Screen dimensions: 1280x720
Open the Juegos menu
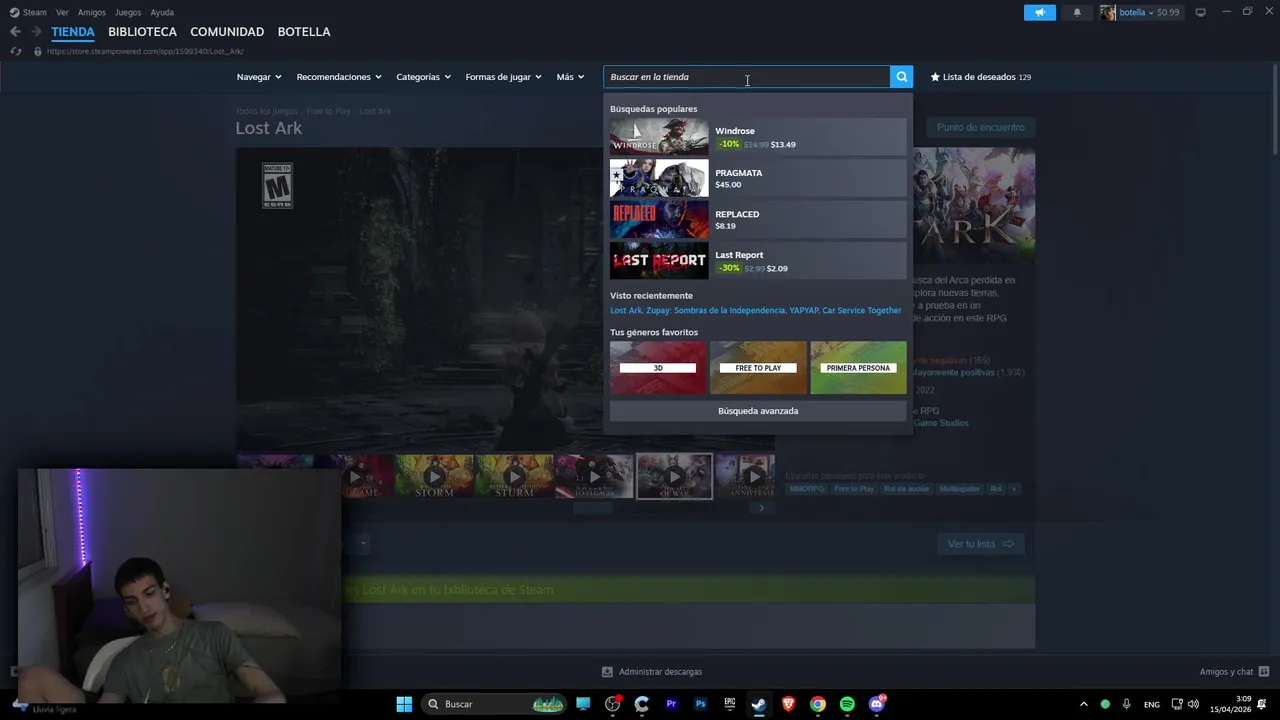(128, 12)
